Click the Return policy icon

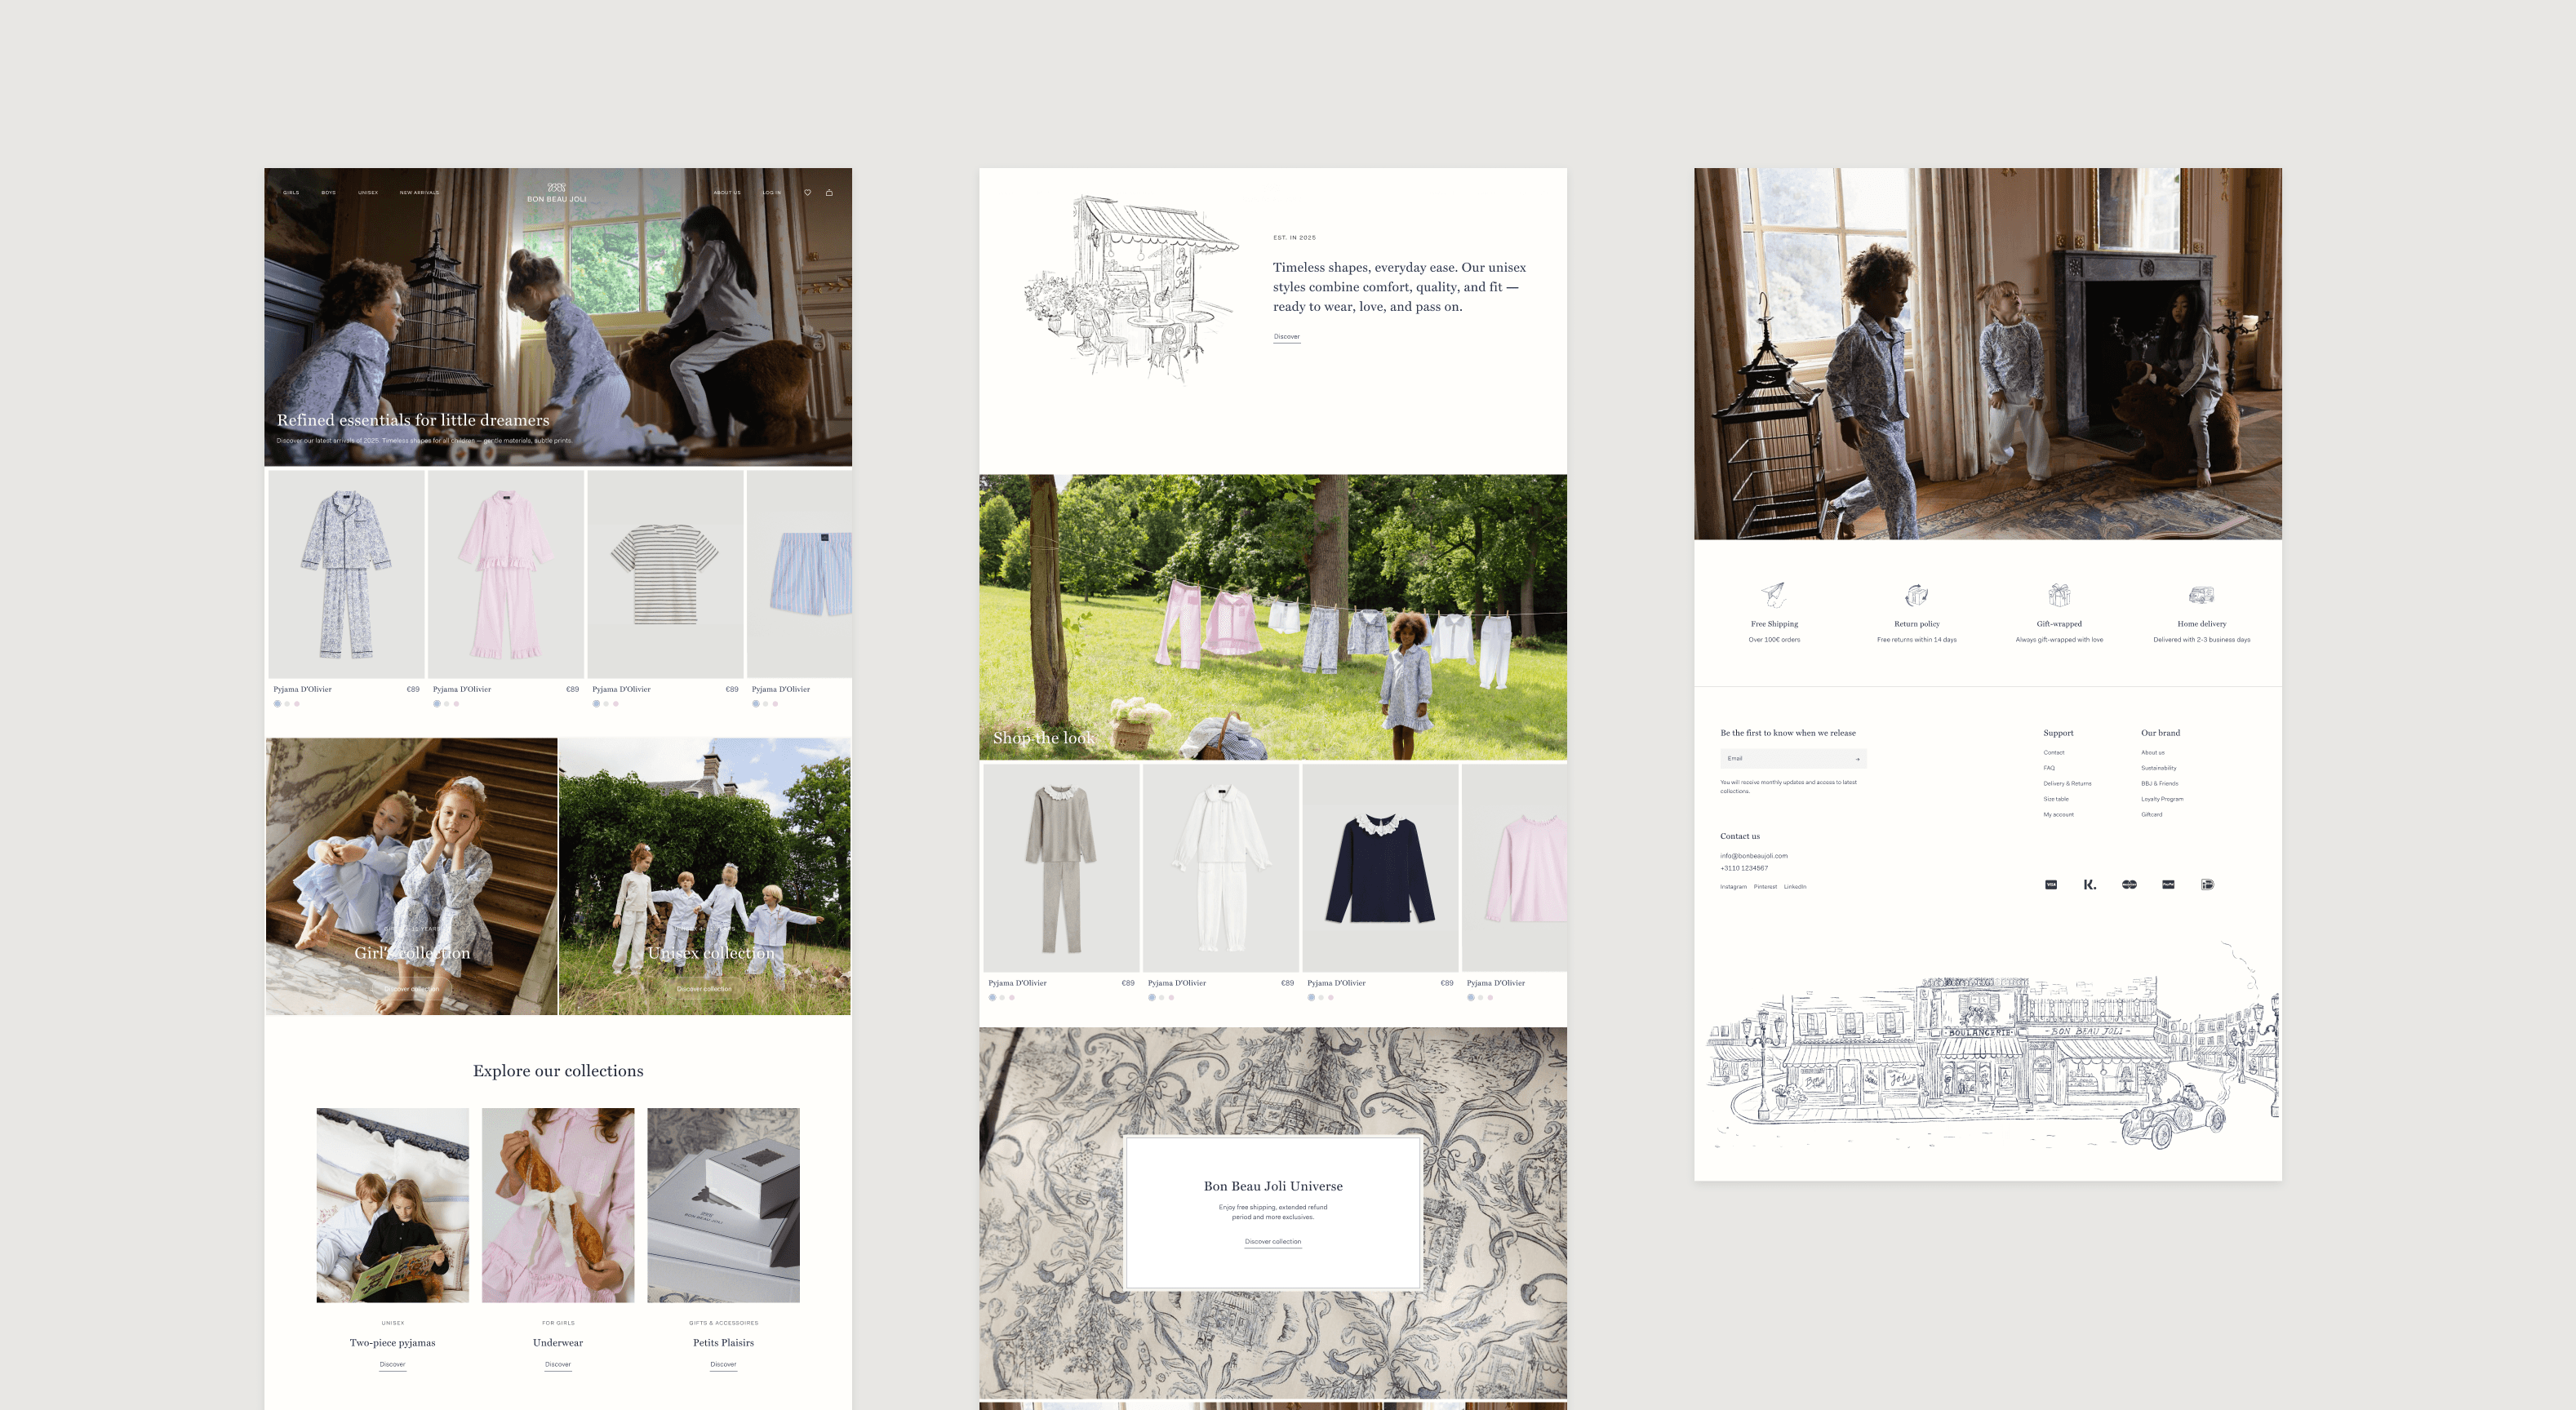pos(1916,595)
